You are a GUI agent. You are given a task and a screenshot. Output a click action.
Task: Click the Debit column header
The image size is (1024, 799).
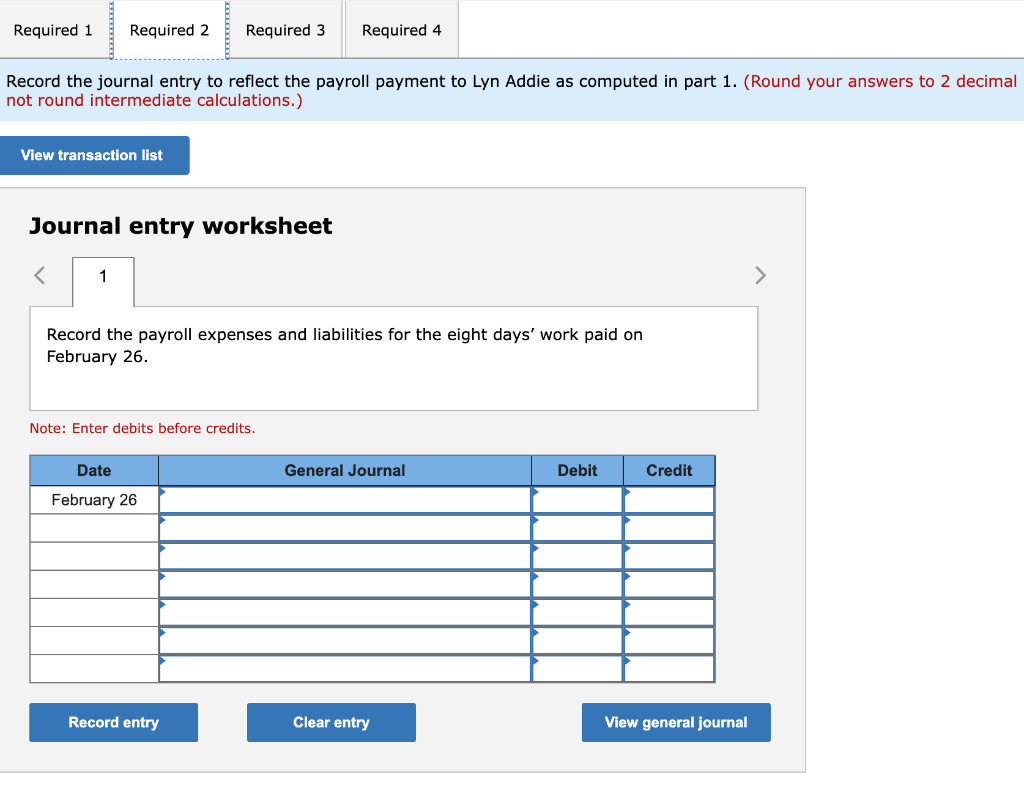tap(577, 470)
